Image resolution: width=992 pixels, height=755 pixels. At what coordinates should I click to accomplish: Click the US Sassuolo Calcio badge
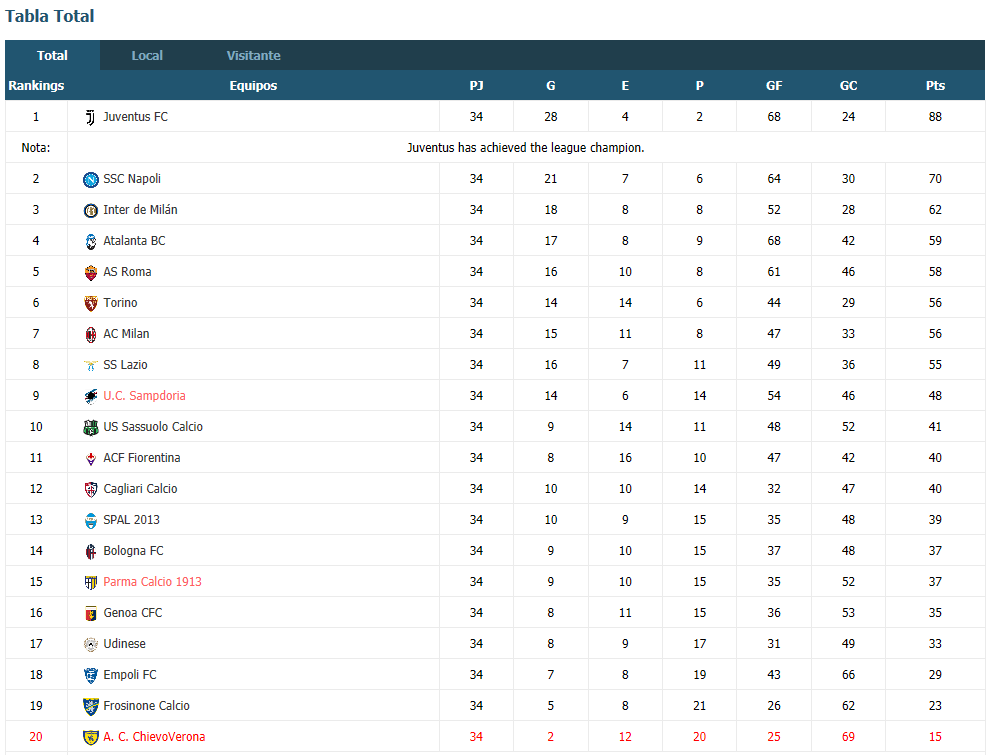[x=90, y=427]
